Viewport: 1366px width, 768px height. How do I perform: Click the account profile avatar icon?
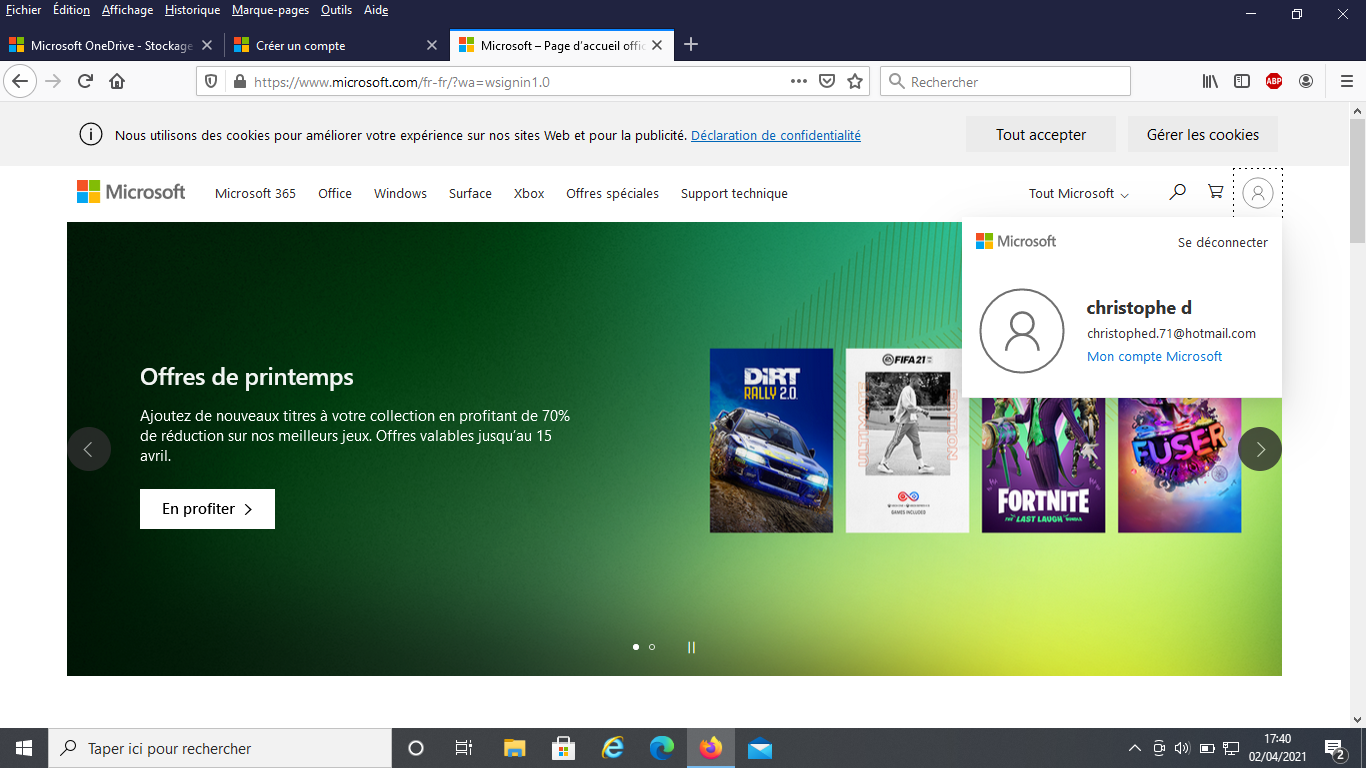point(1257,193)
